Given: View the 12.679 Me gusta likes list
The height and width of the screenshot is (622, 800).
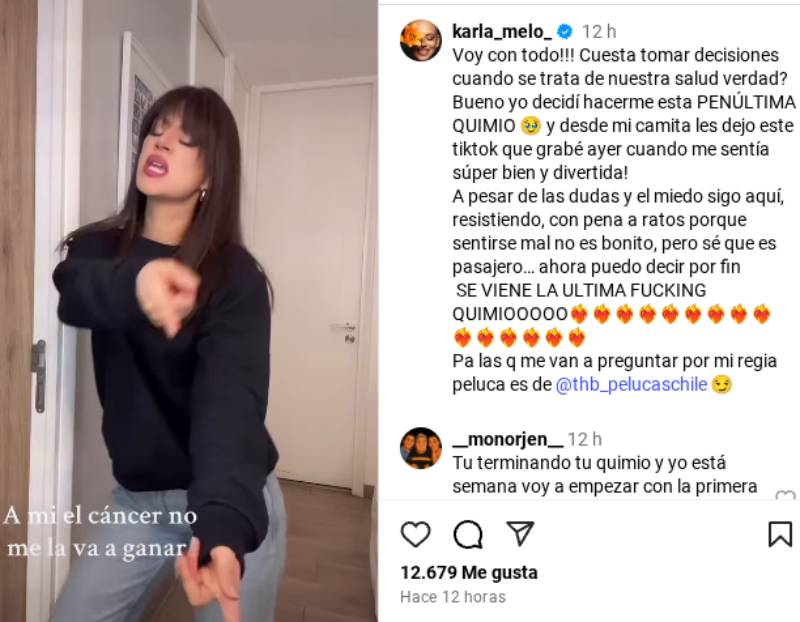Looking at the screenshot, I should (x=469, y=573).
